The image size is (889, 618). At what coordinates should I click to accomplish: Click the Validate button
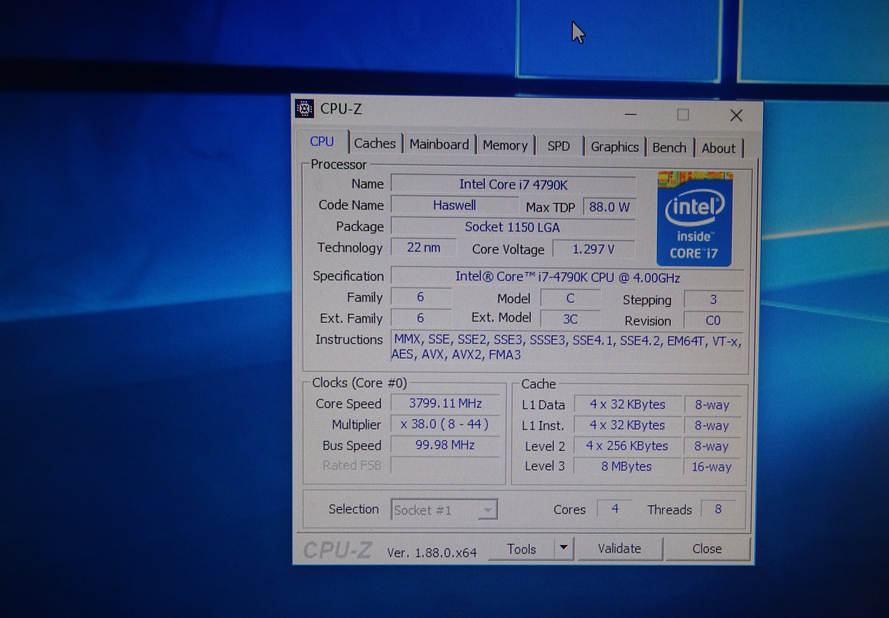click(619, 549)
